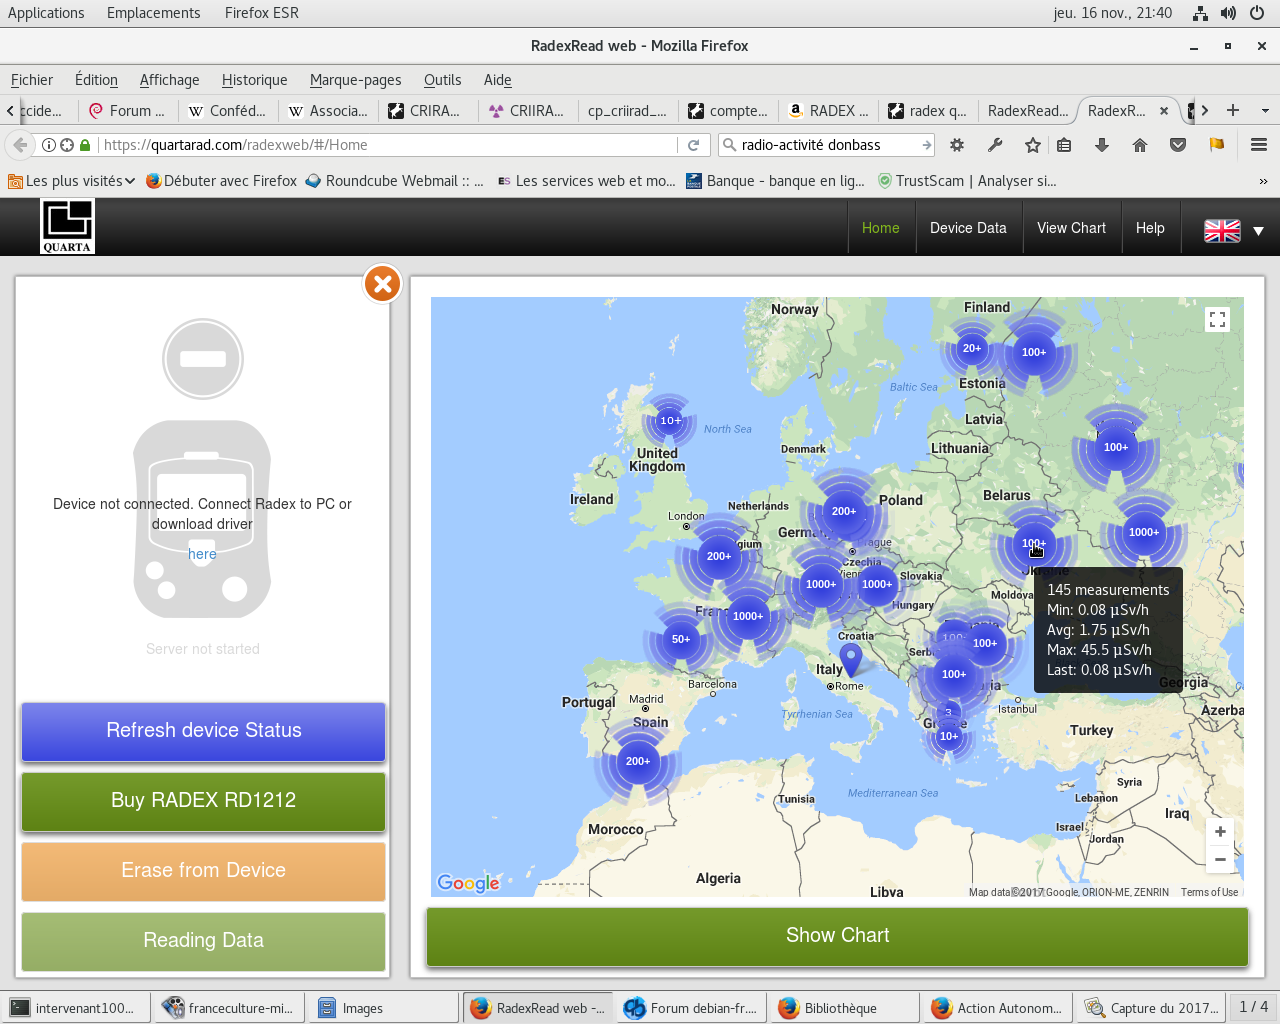Open Terms of Use map link
1280x1024 pixels.
coord(1209,892)
